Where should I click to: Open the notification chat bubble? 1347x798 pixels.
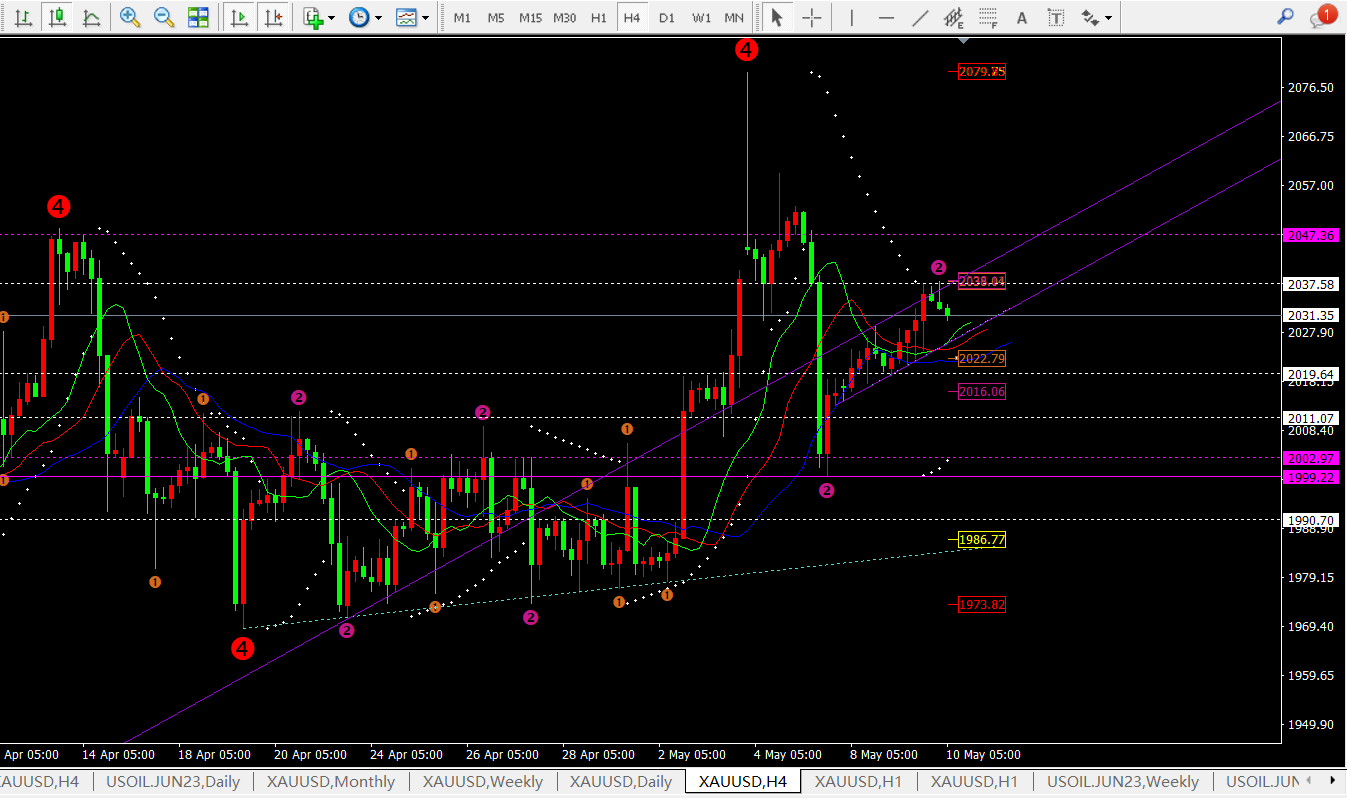(1322, 17)
